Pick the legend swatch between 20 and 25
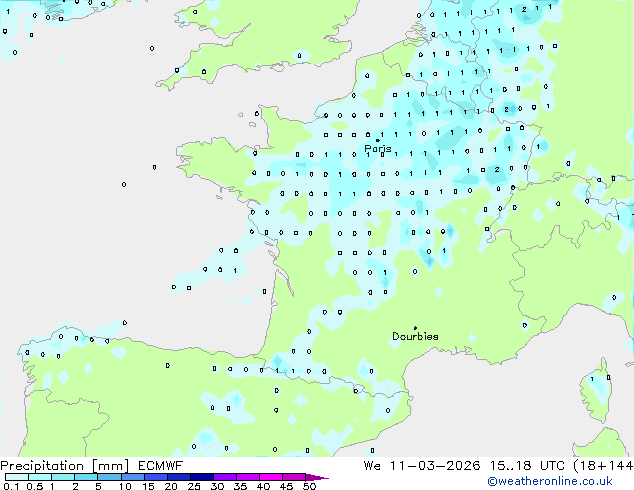Viewport: 634px width, 490px height. [x=179, y=477]
